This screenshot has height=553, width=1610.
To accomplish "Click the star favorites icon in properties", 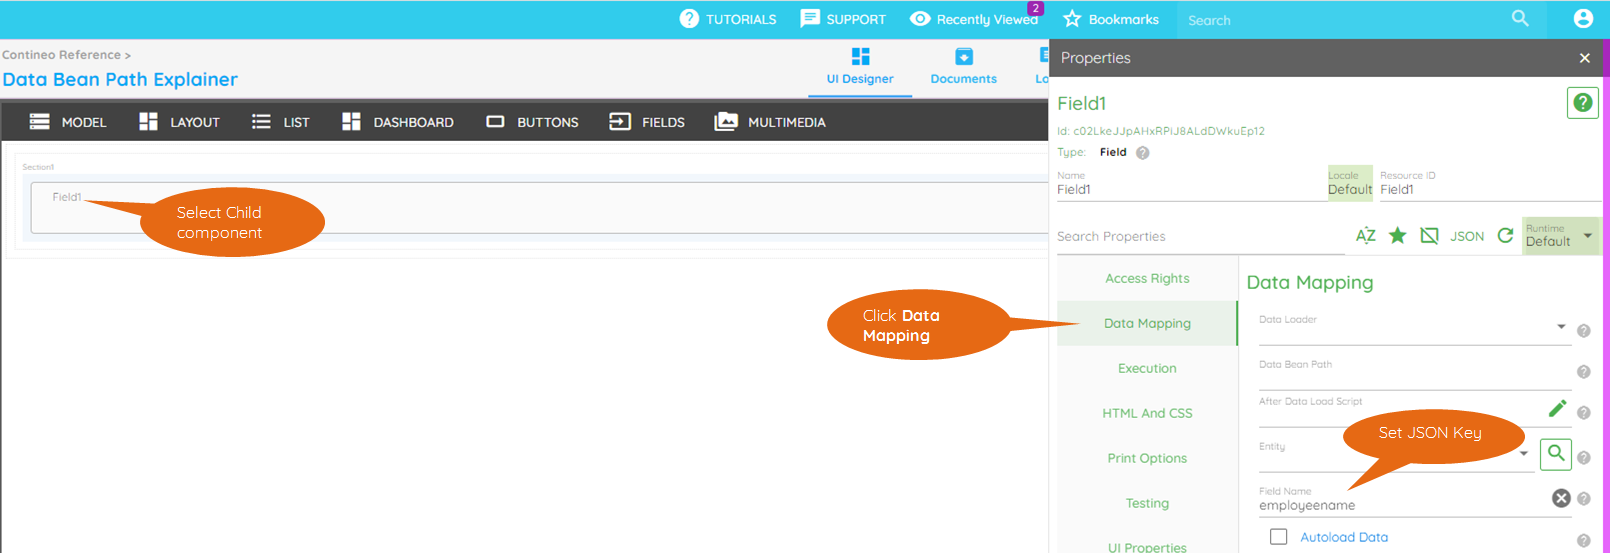I will point(1397,236).
